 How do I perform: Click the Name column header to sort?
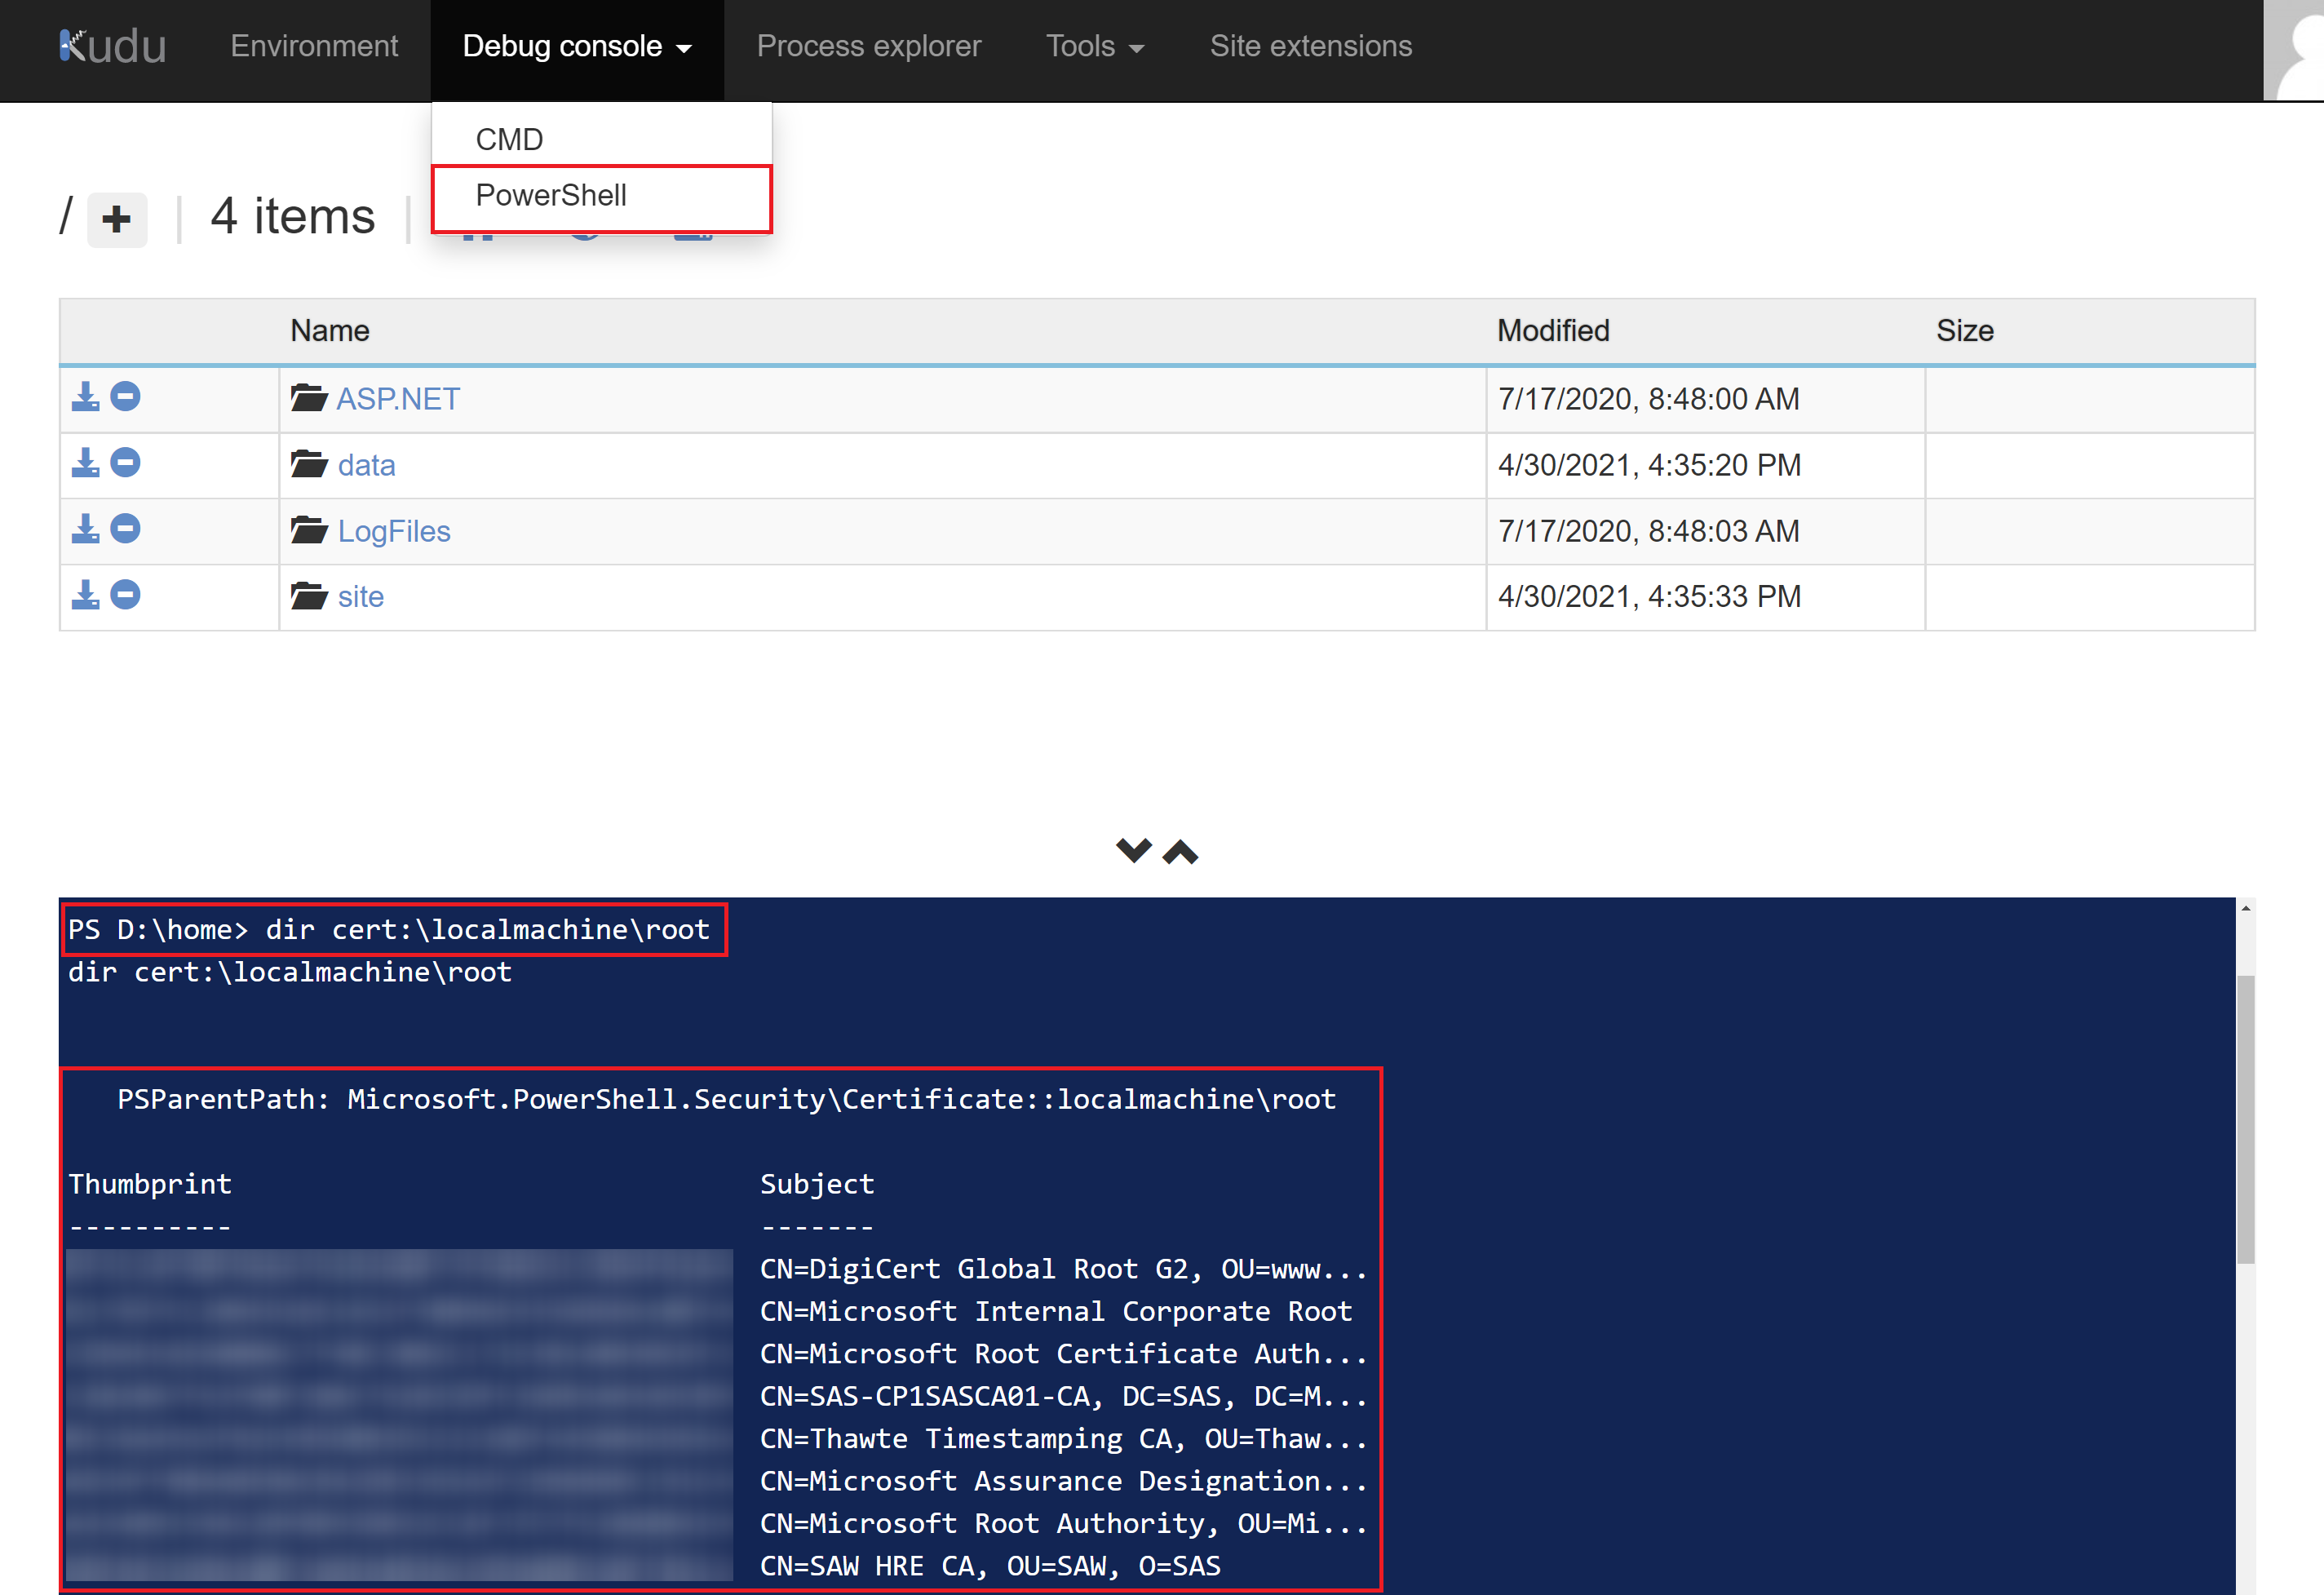[330, 330]
